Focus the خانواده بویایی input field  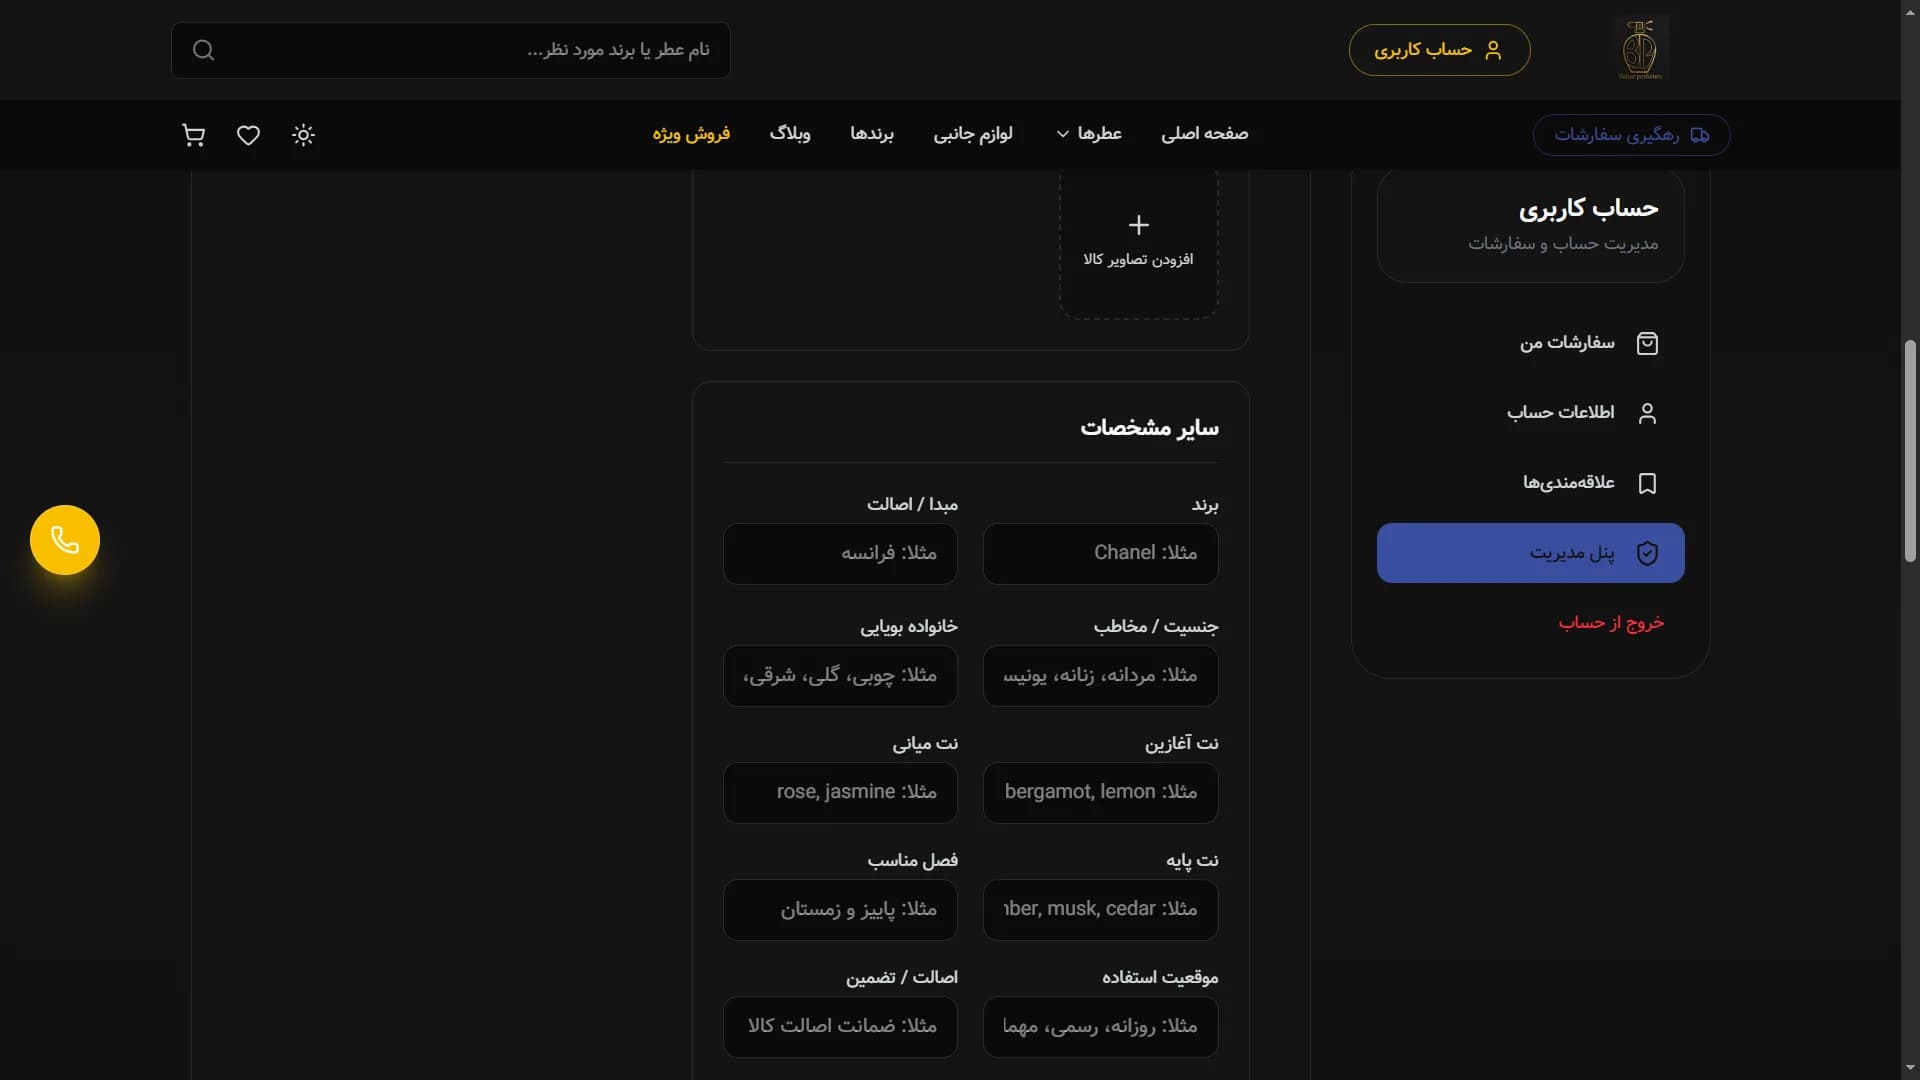840,676
